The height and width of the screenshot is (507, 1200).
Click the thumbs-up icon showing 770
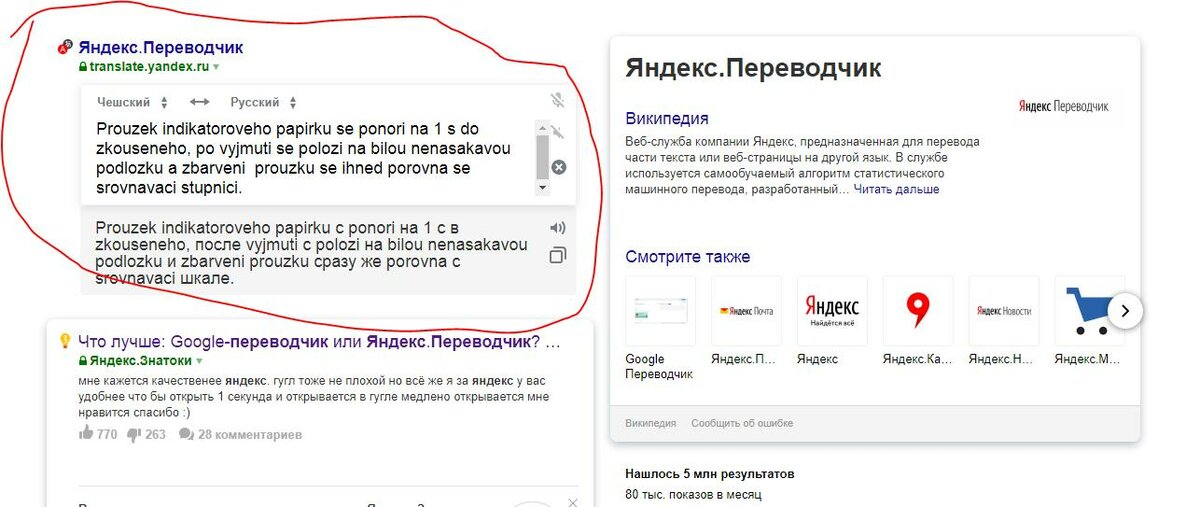[x=86, y=434]
